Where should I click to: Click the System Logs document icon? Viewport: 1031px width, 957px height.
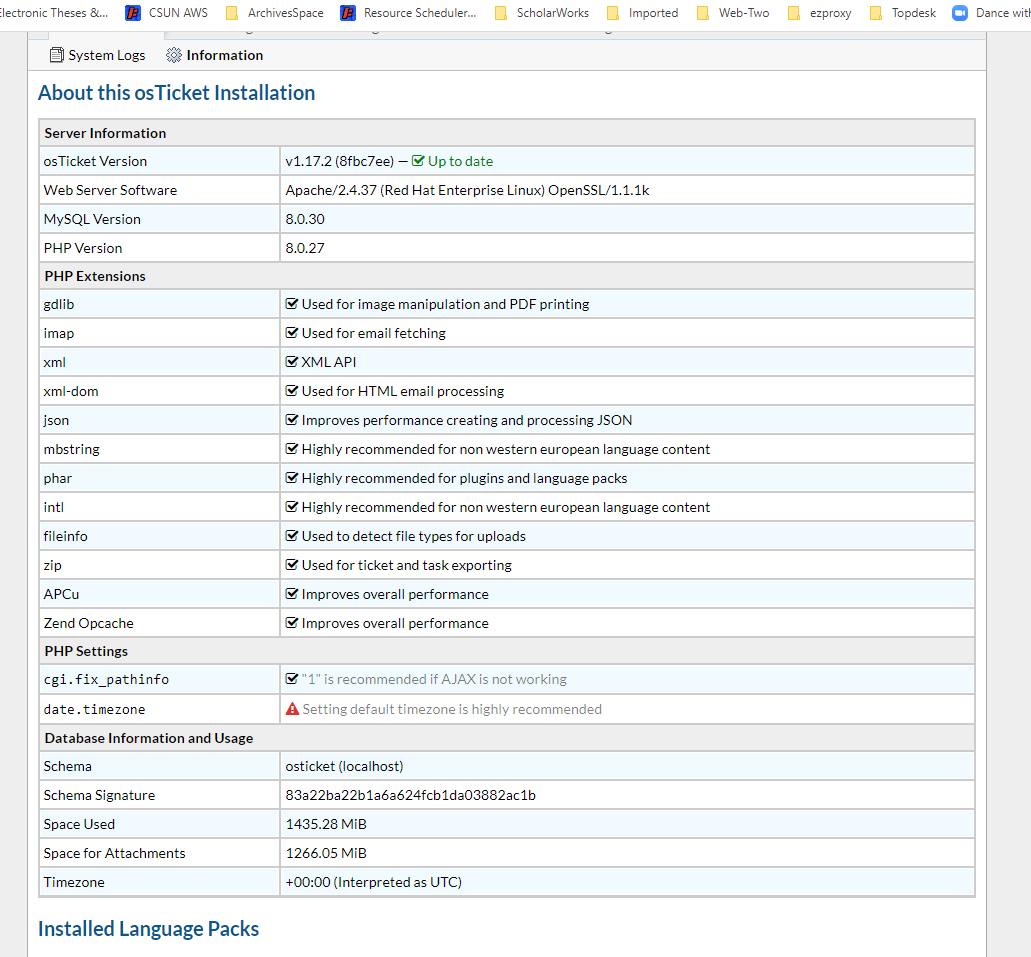click(57, 55)
